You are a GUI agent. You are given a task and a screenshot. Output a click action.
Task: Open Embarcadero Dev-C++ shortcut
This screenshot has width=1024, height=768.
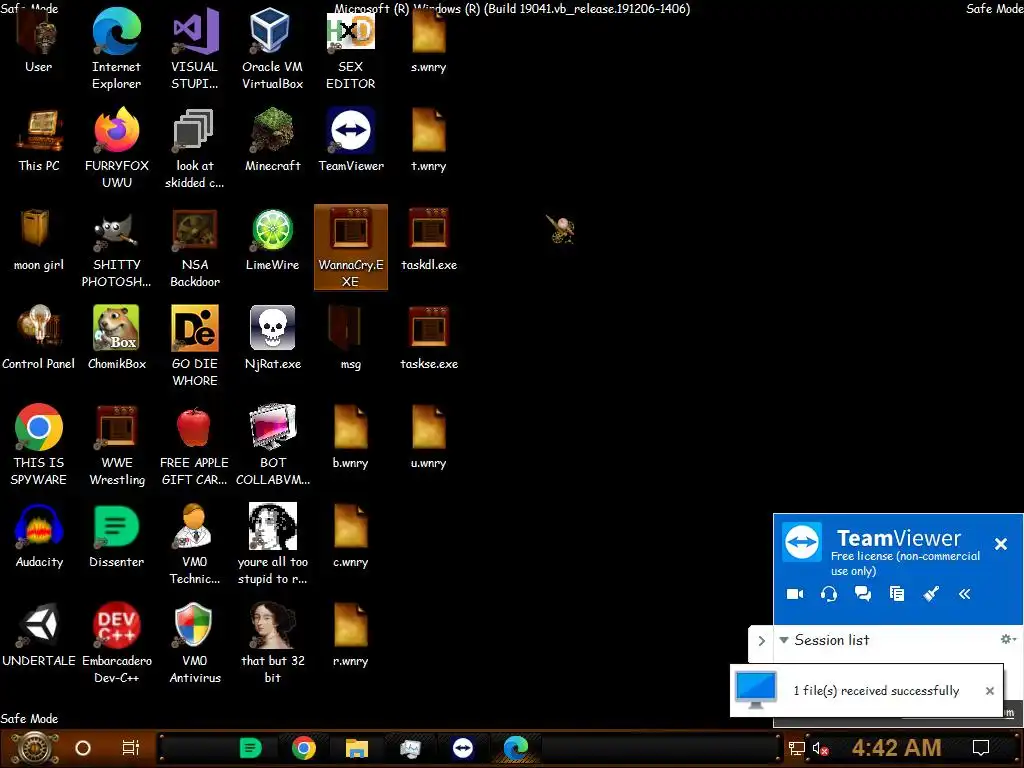coord(116,645)
